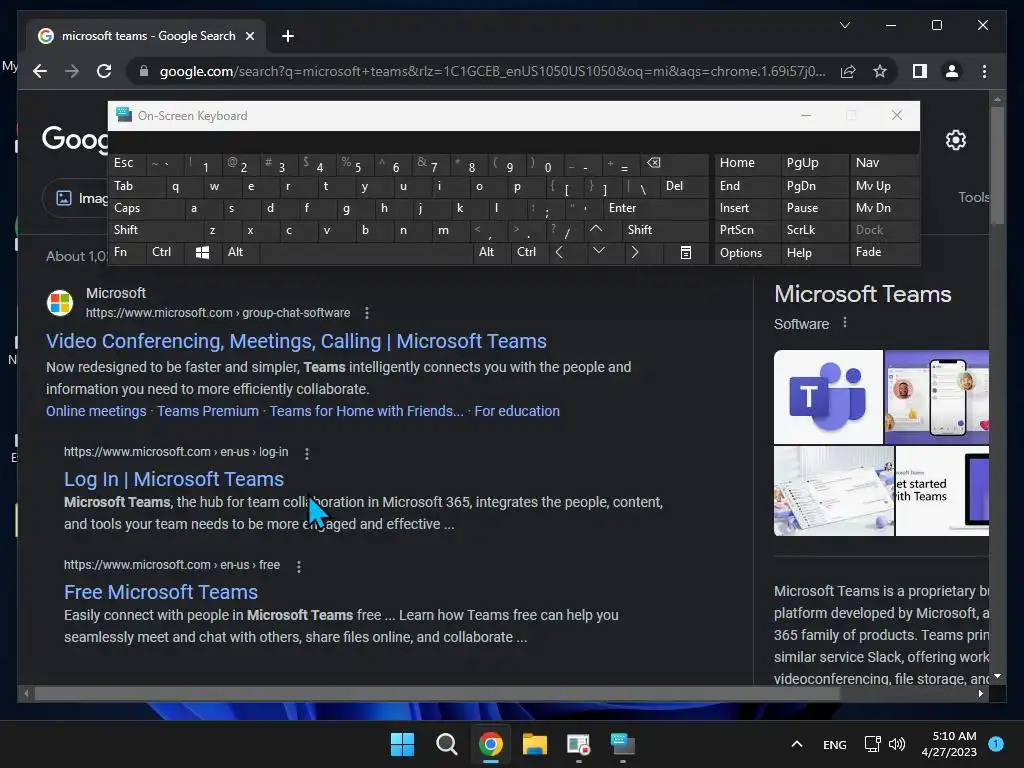Toggle the left Shift key
The height and width of the screenshot is (768, 1024).
[x=155, y=230]
